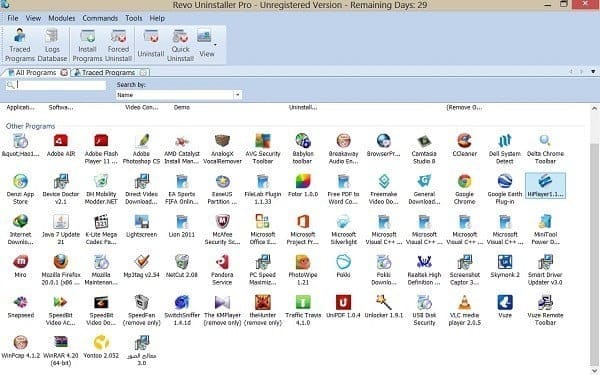Open the Modules menu

coord(62,18)
